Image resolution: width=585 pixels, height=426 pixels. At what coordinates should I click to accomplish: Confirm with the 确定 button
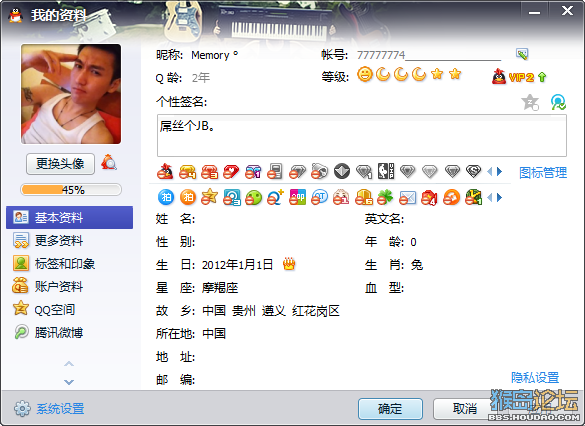coord(390,409)
